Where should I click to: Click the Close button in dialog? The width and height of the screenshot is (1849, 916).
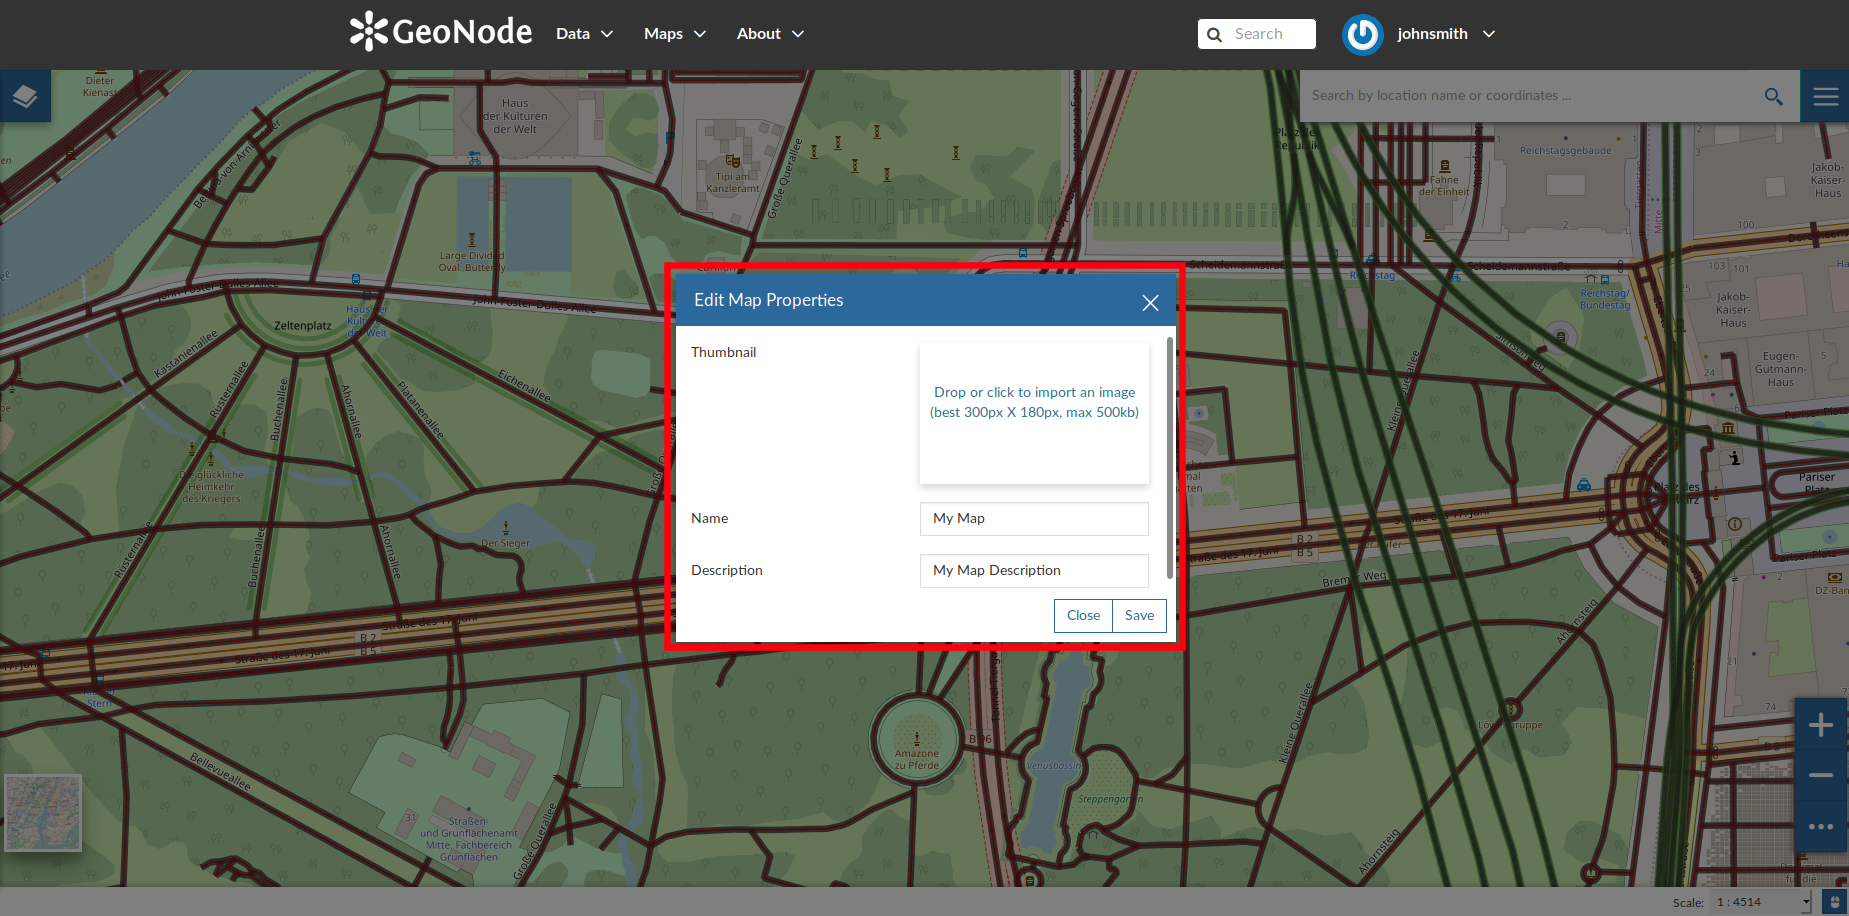point(1083,616)
